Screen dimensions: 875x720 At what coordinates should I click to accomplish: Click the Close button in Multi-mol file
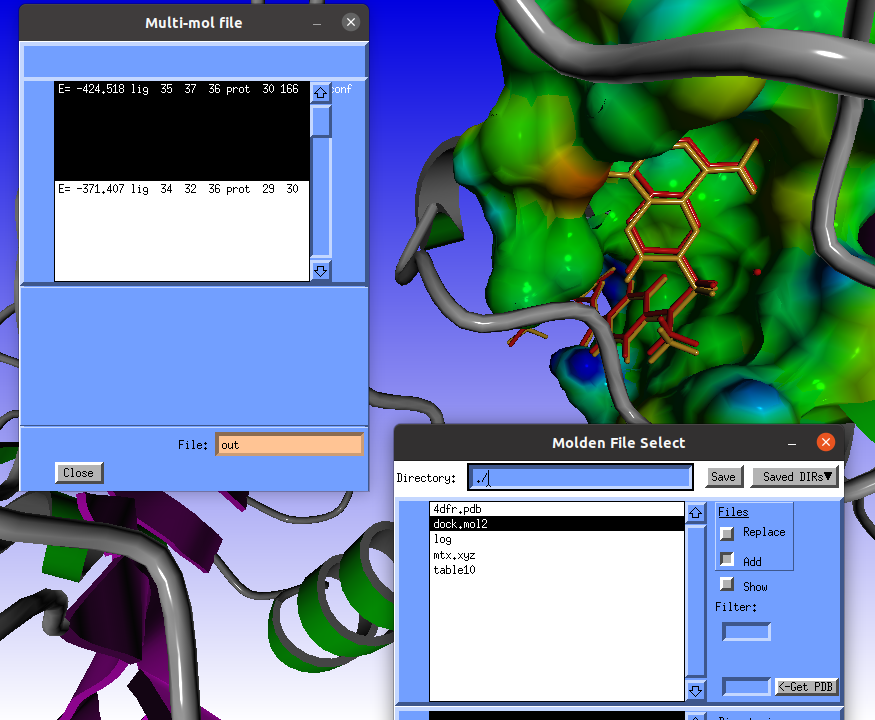click(x=79, y=473)
